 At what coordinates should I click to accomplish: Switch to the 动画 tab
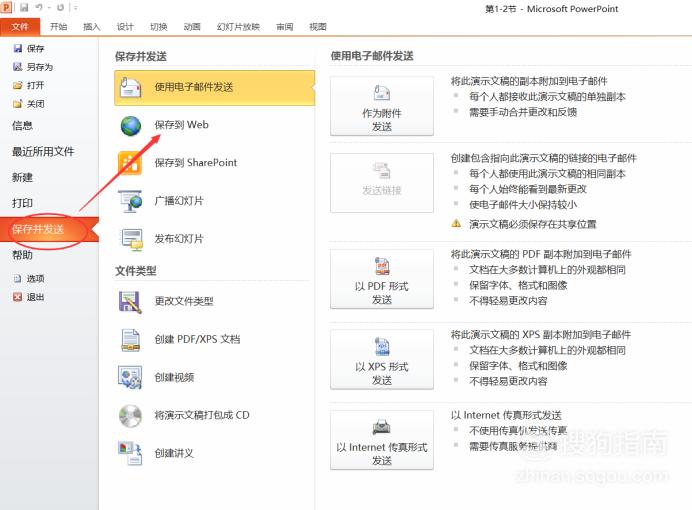[192, 27]
